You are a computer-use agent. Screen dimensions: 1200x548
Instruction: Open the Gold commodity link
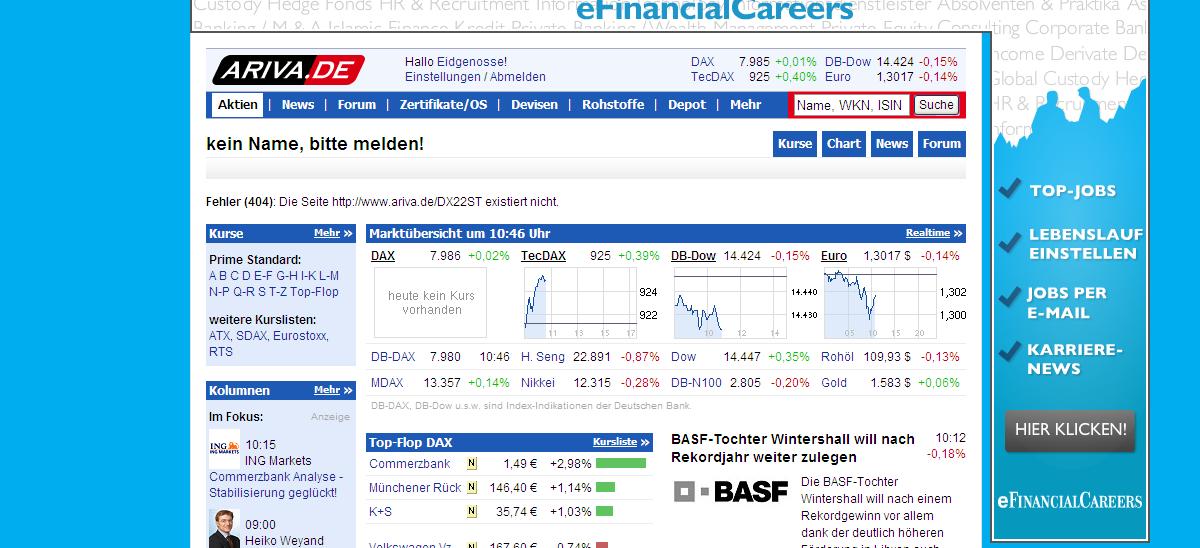pos(834,383)
